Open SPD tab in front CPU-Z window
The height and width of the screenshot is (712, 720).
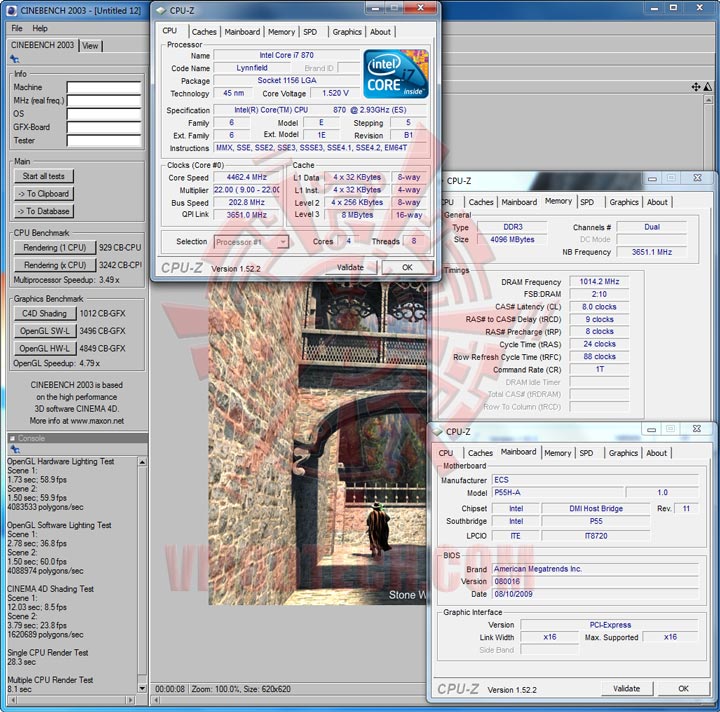tap(310, 32)
